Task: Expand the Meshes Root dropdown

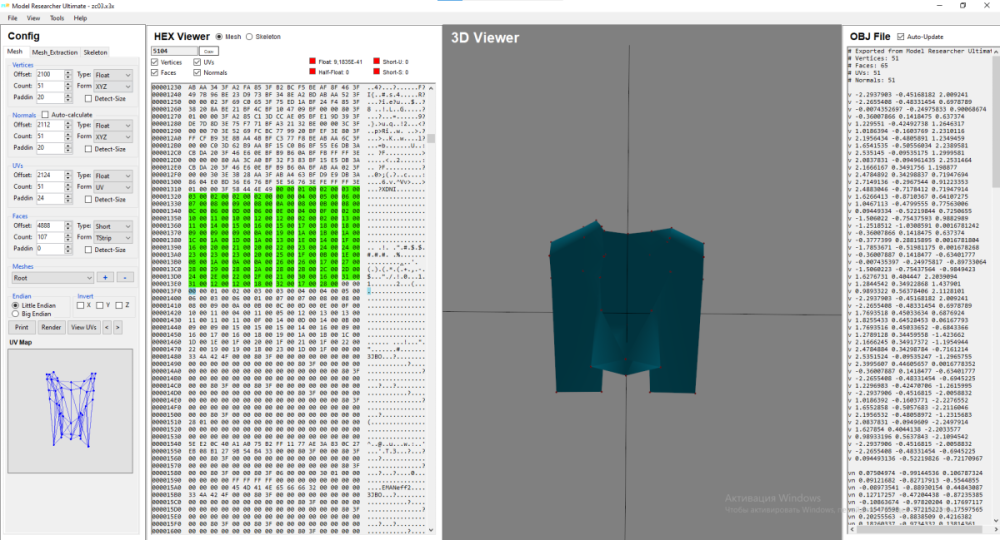Action: 53,277
